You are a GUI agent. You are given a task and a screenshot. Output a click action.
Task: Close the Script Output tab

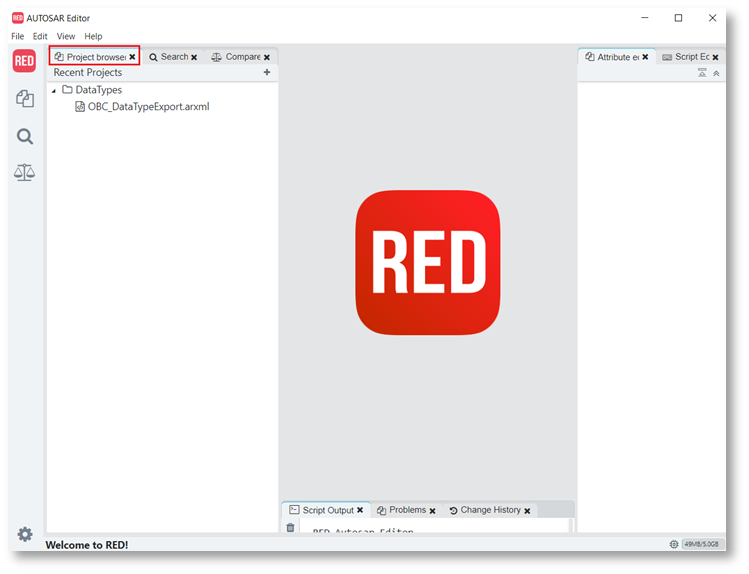[x=360, y=510]
